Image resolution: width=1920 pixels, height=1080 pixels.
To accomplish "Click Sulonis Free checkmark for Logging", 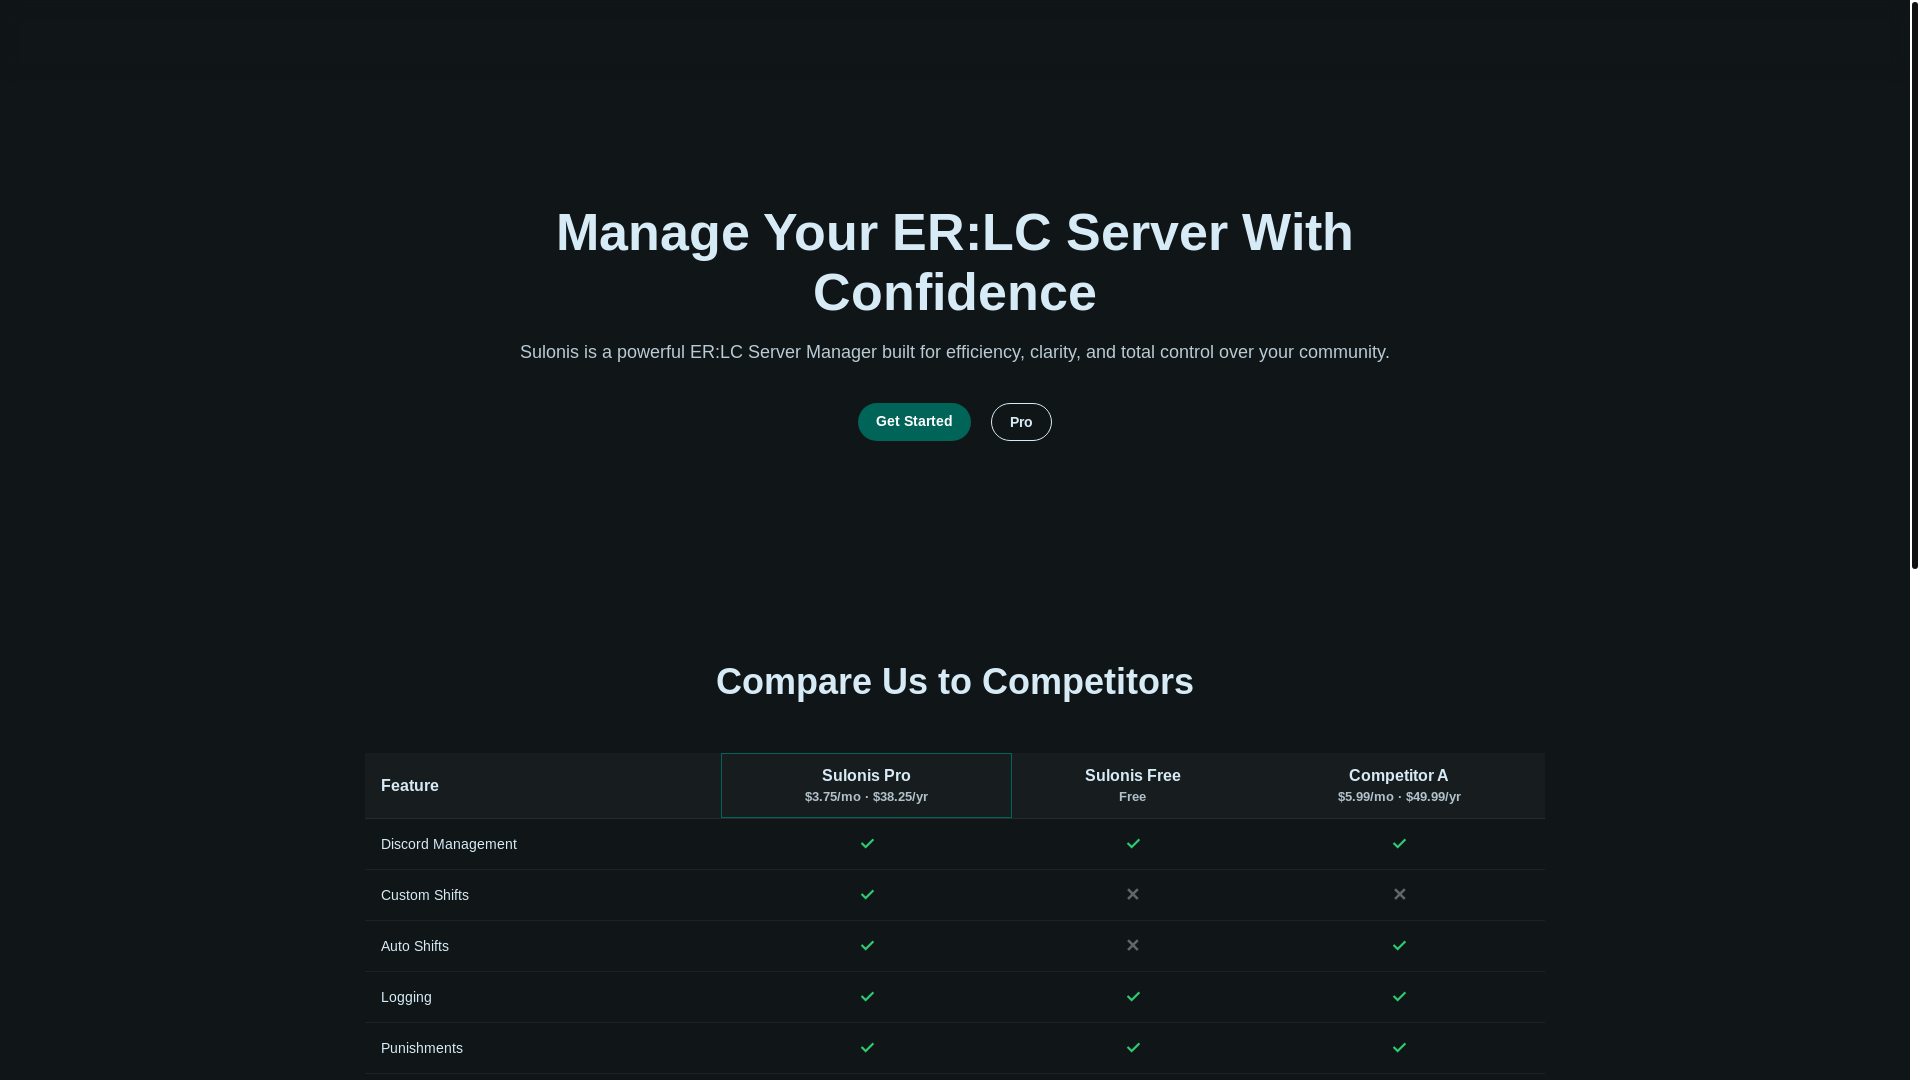I will [x=1133, y=997].
